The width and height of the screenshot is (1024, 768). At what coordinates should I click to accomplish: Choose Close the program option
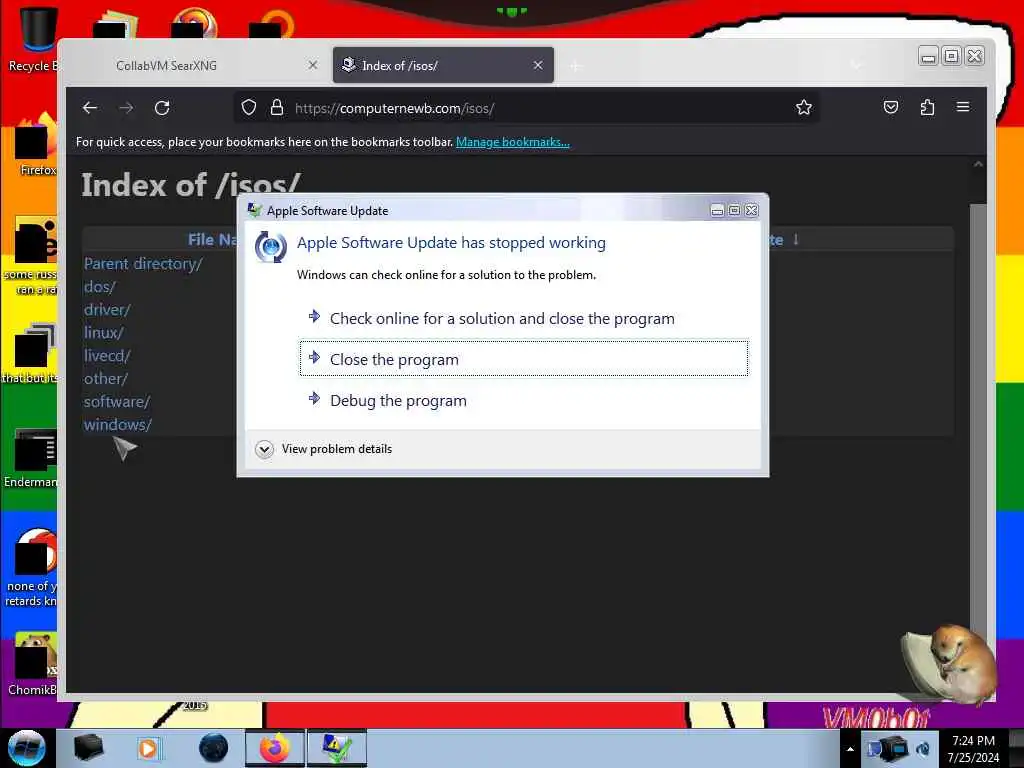(524, 359)
